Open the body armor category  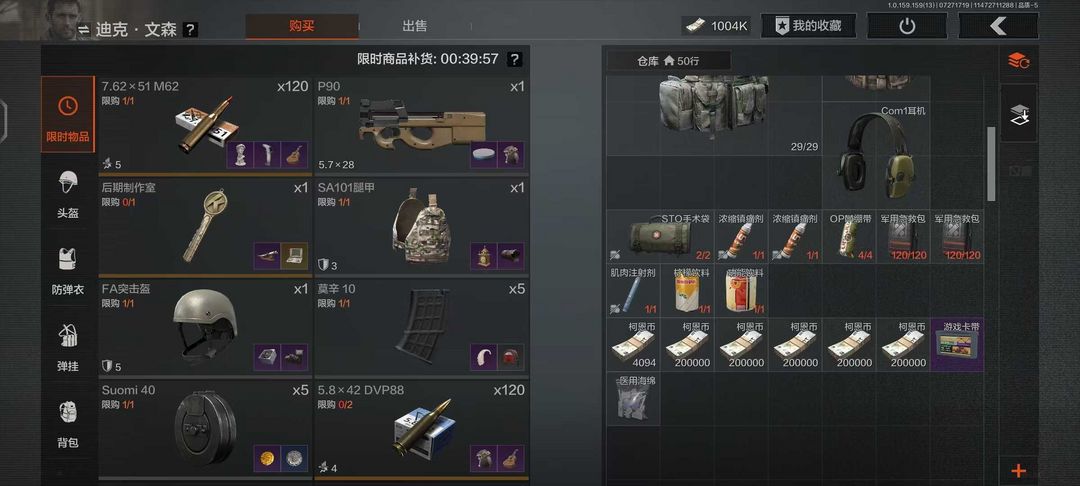tap(68, 270)
